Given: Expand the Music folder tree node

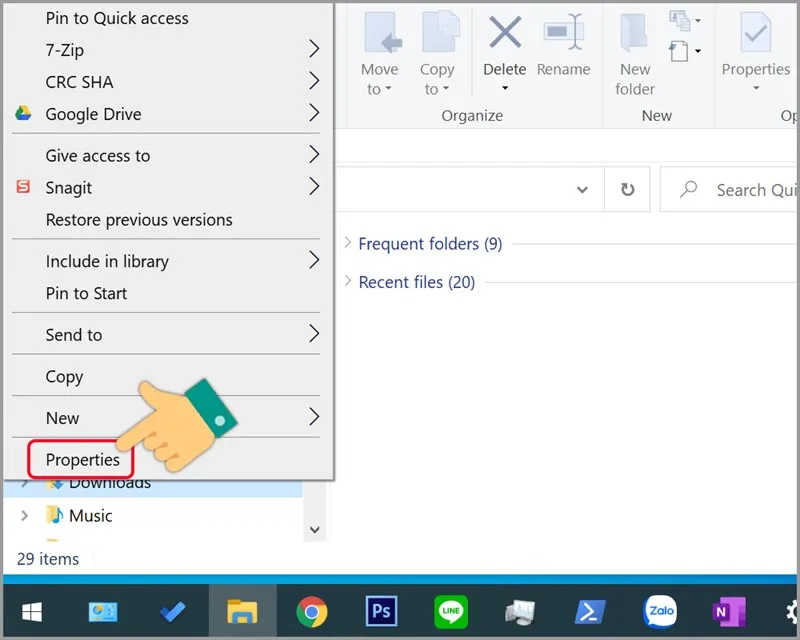Looking at the screenshot, I should (26, 516).
